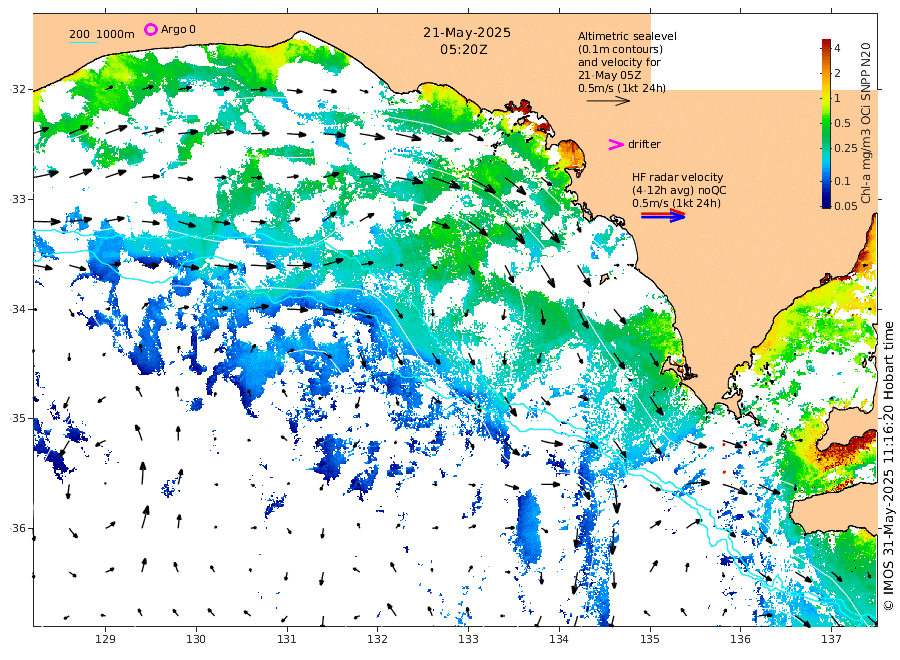Click longitude tick label 137
Image resolution: width=900 pixels, height=660 pixels.
click(831, 639)
